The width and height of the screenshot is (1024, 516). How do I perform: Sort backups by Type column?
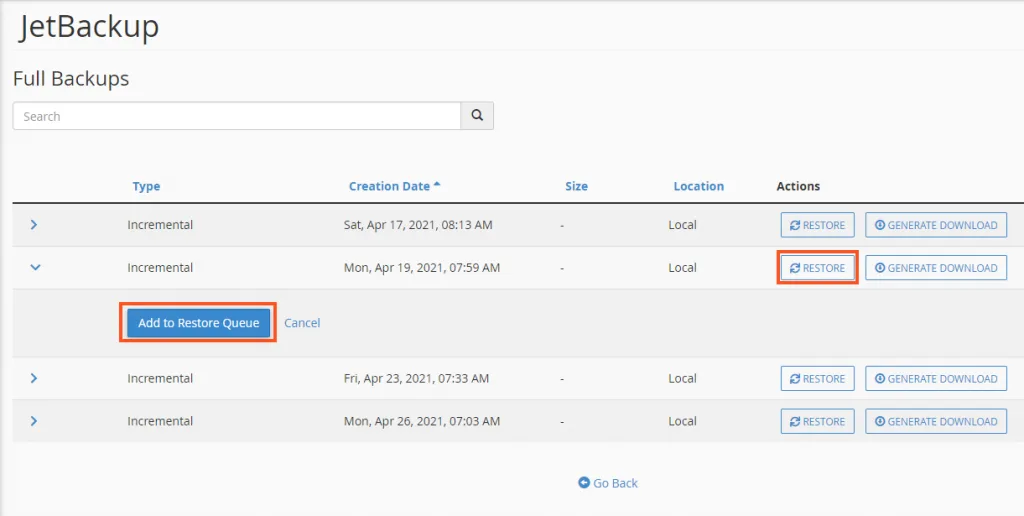(146, 186)
